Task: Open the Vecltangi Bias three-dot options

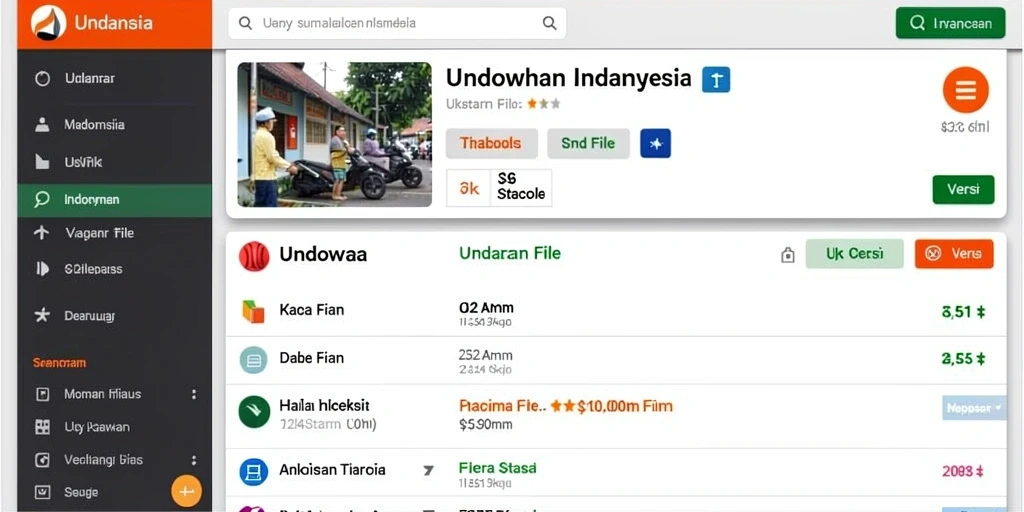Action: 193,460
